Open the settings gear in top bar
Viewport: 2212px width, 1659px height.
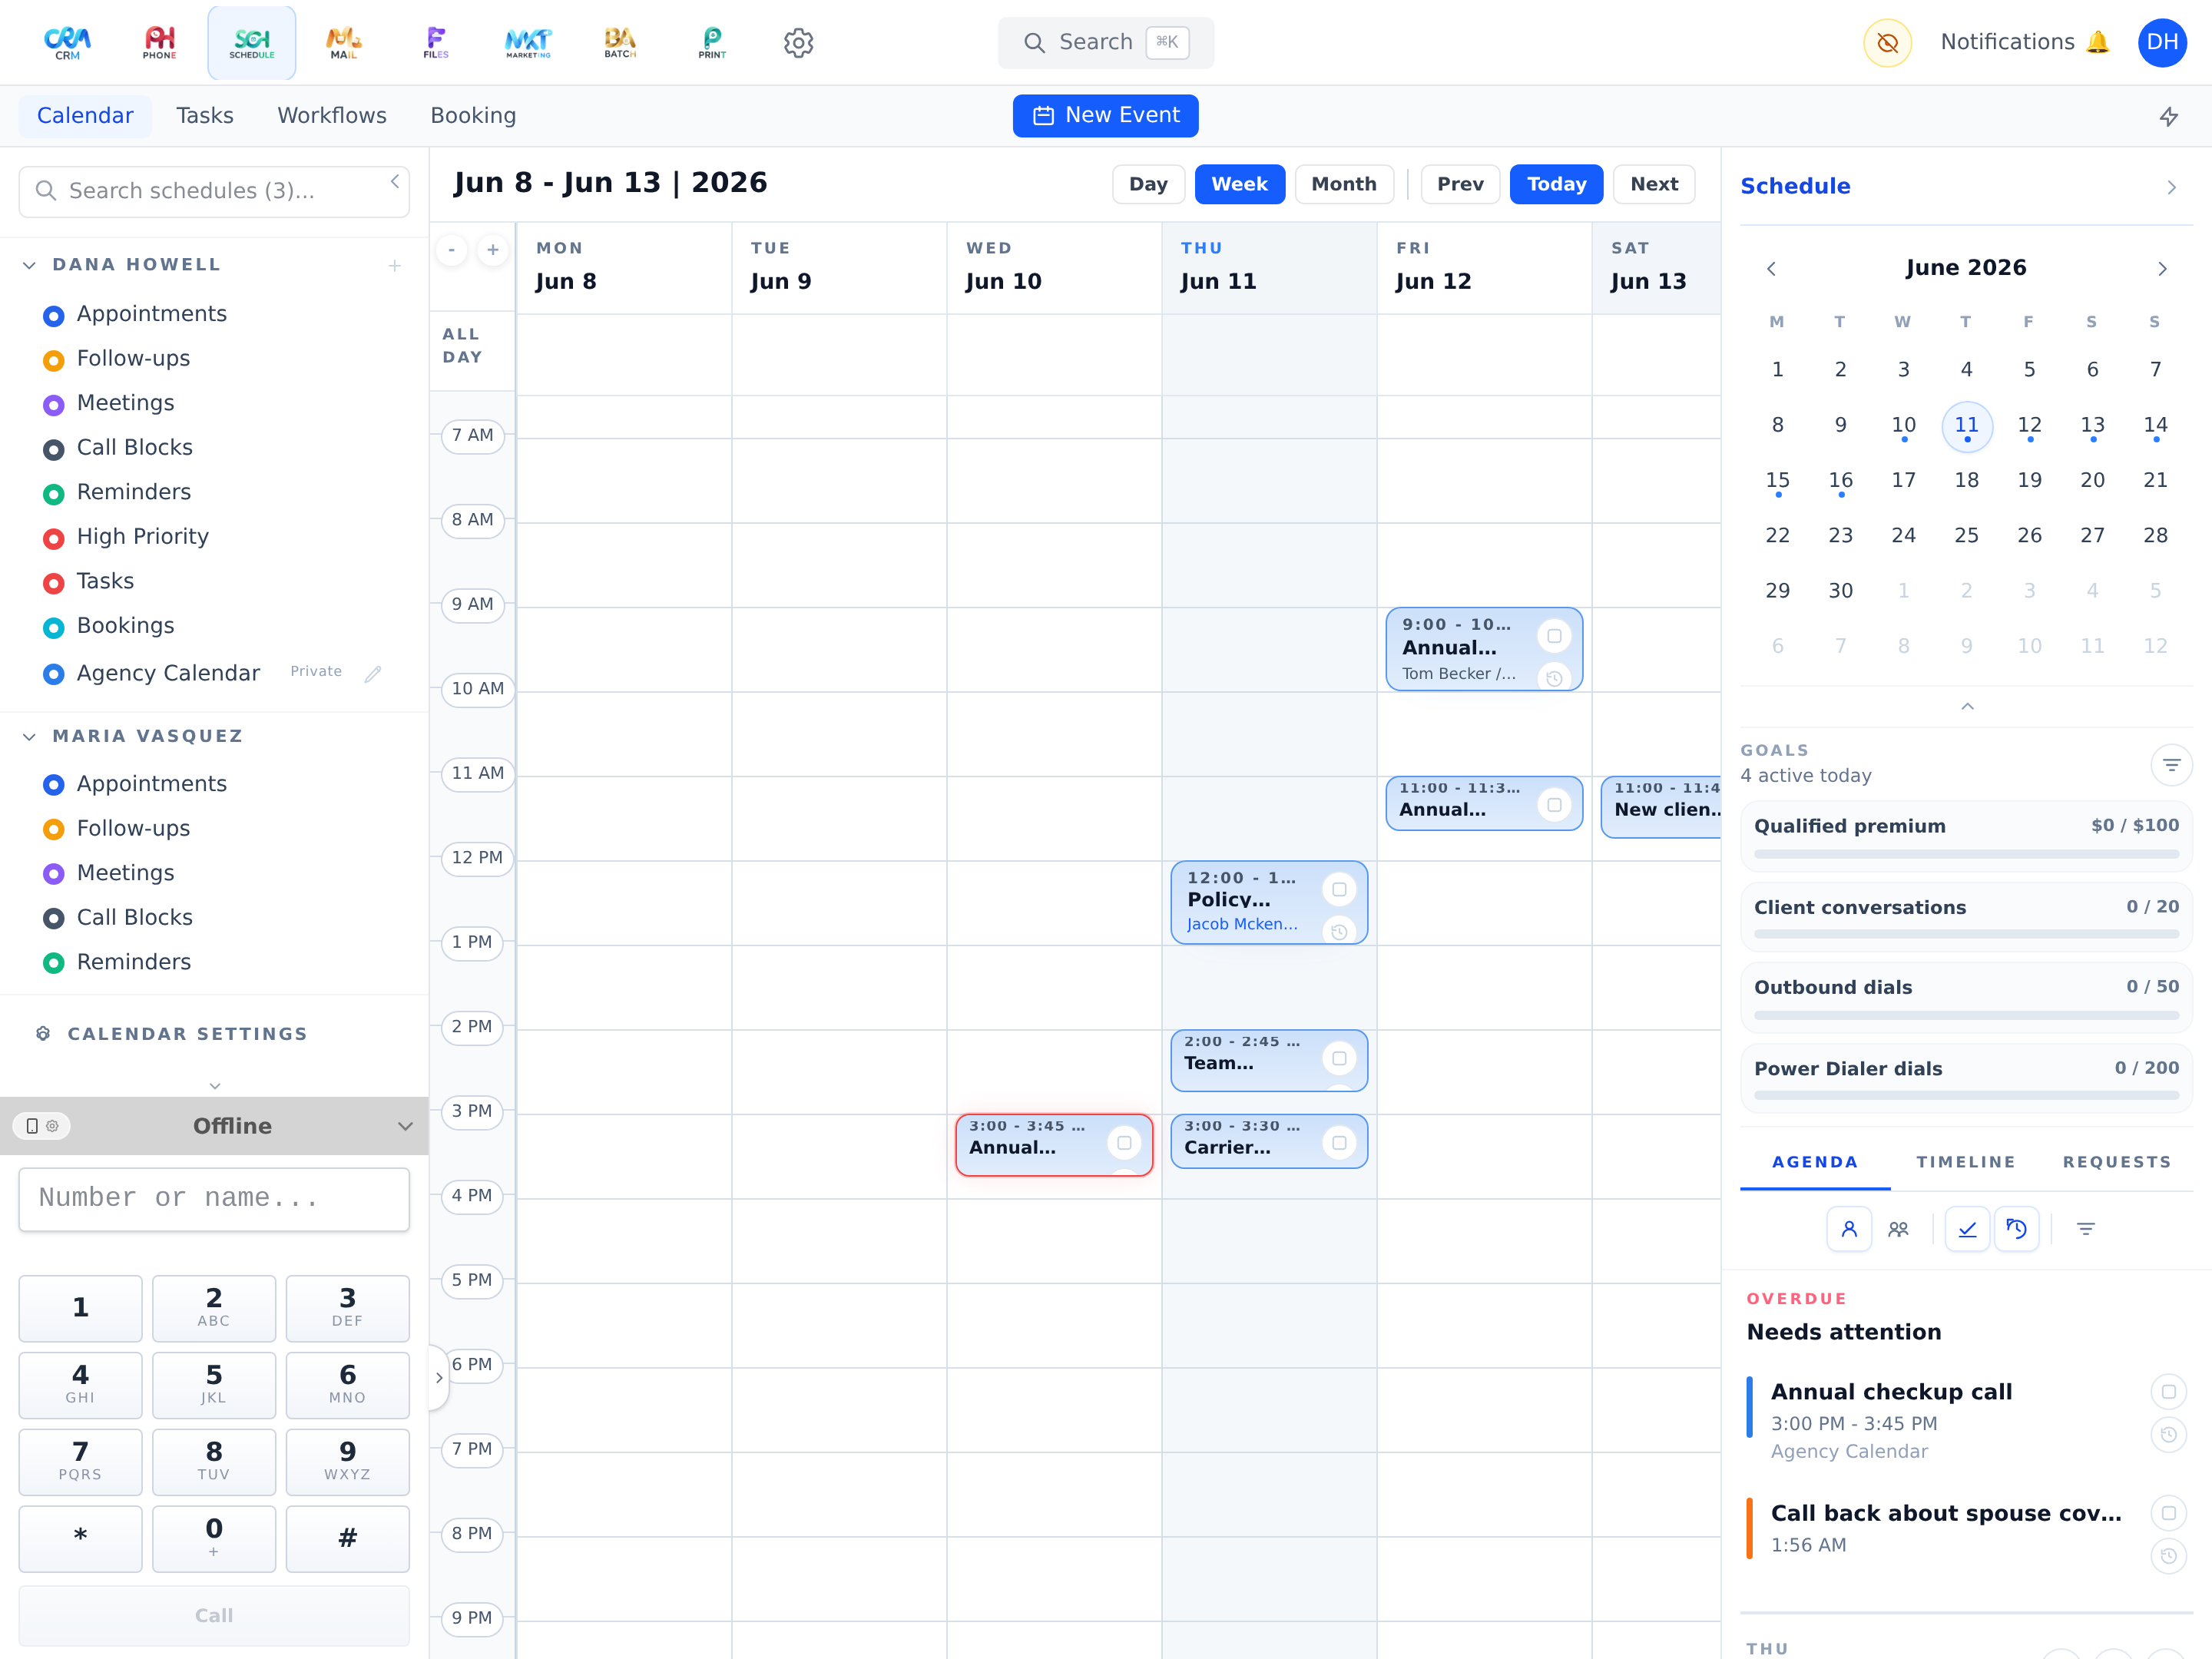pos(798,43)
